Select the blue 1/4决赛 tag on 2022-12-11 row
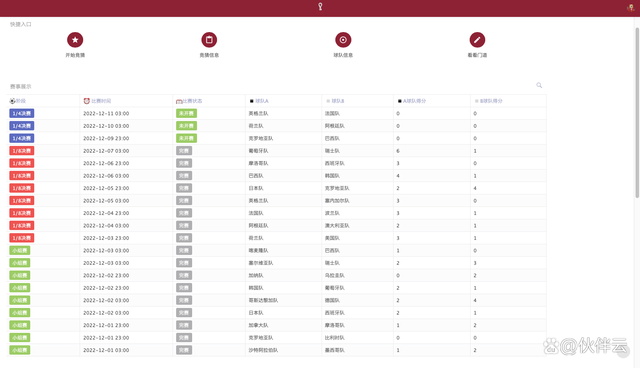The image size is (640, 368). (22, 113)
